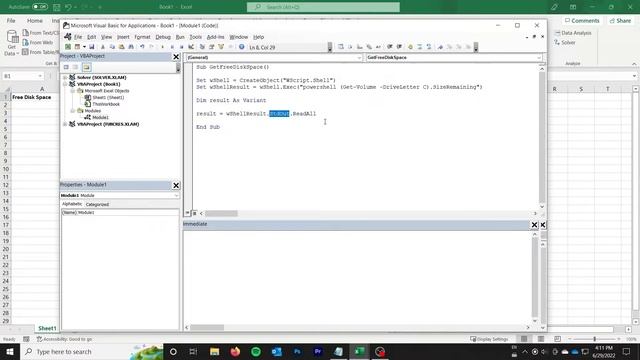
Task: Click Firefox icon in Windows taskbar
Action: [235, 351]
